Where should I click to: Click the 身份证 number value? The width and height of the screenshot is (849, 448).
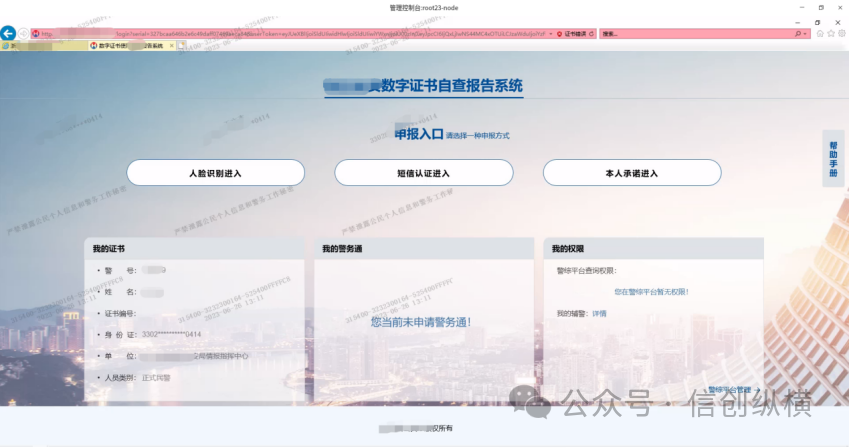pyautogui.click(x=171, y=334)
